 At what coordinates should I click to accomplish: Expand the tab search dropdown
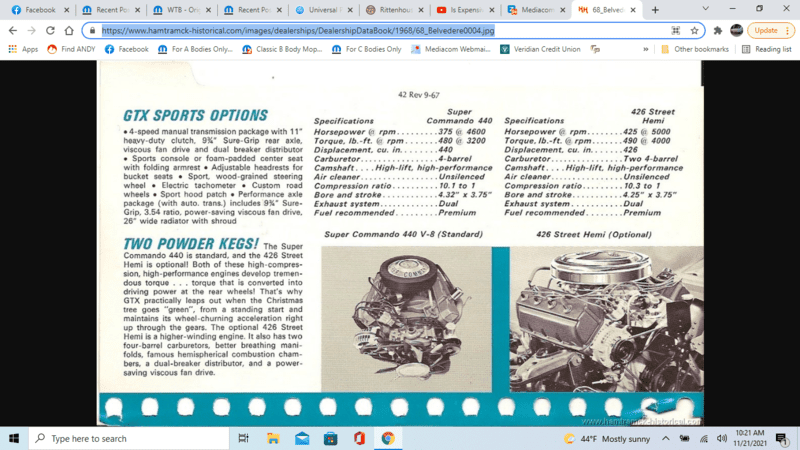click(706, 9)
